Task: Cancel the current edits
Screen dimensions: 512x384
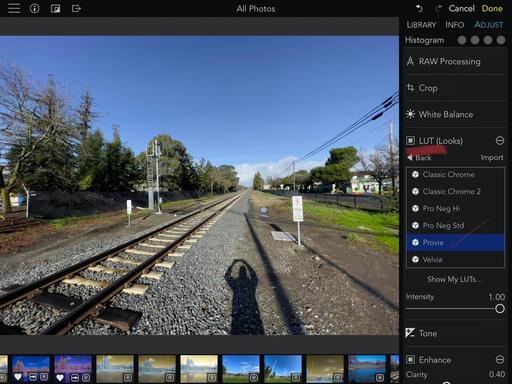Action: coord(461,8)
